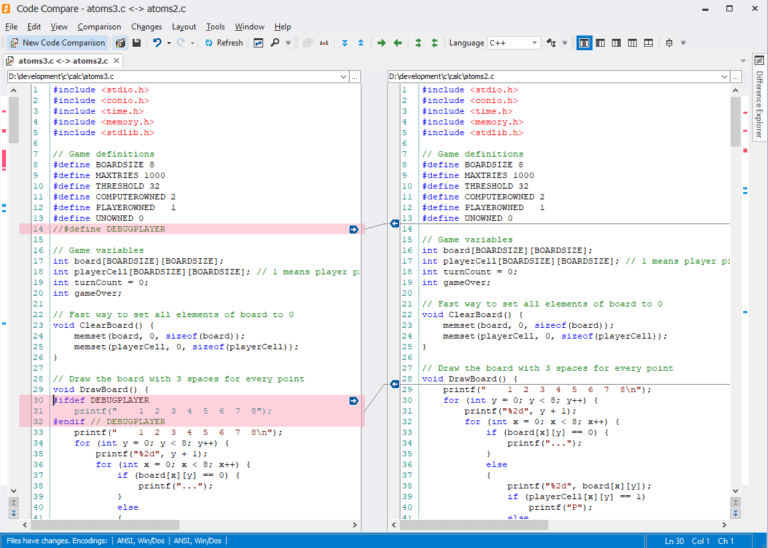The height and width of the screenshot is (548, 768).
Task: Open the folder comparison icon in toolbar
Action: tap(120, 43)
